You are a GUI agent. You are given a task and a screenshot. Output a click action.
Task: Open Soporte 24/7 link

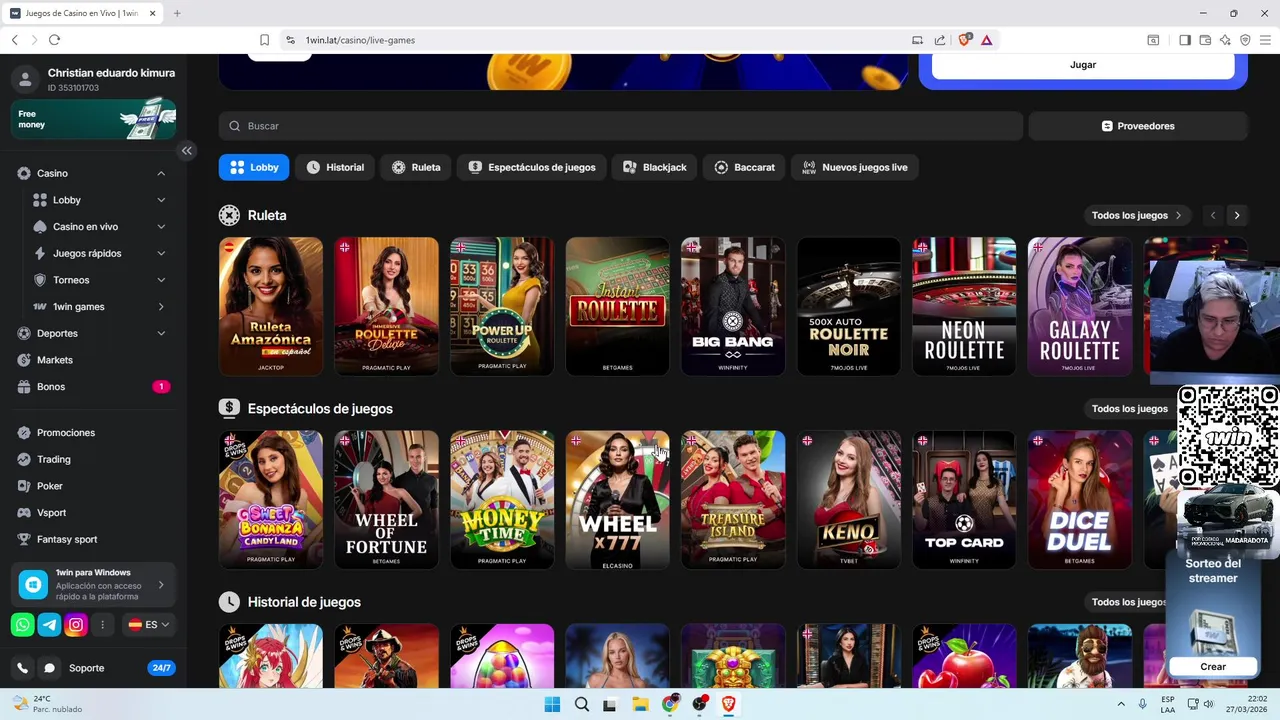coord(94,668)
